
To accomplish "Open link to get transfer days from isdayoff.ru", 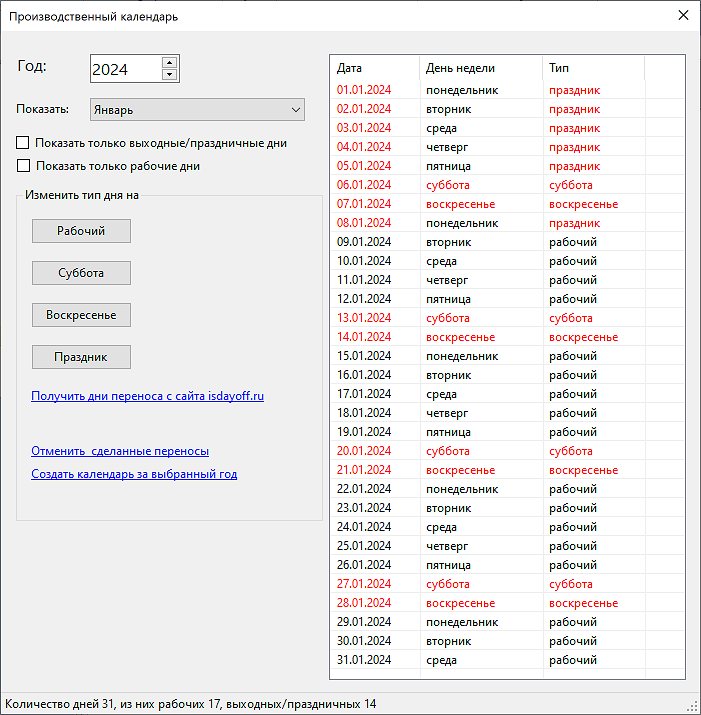I will tap(147, 396).
